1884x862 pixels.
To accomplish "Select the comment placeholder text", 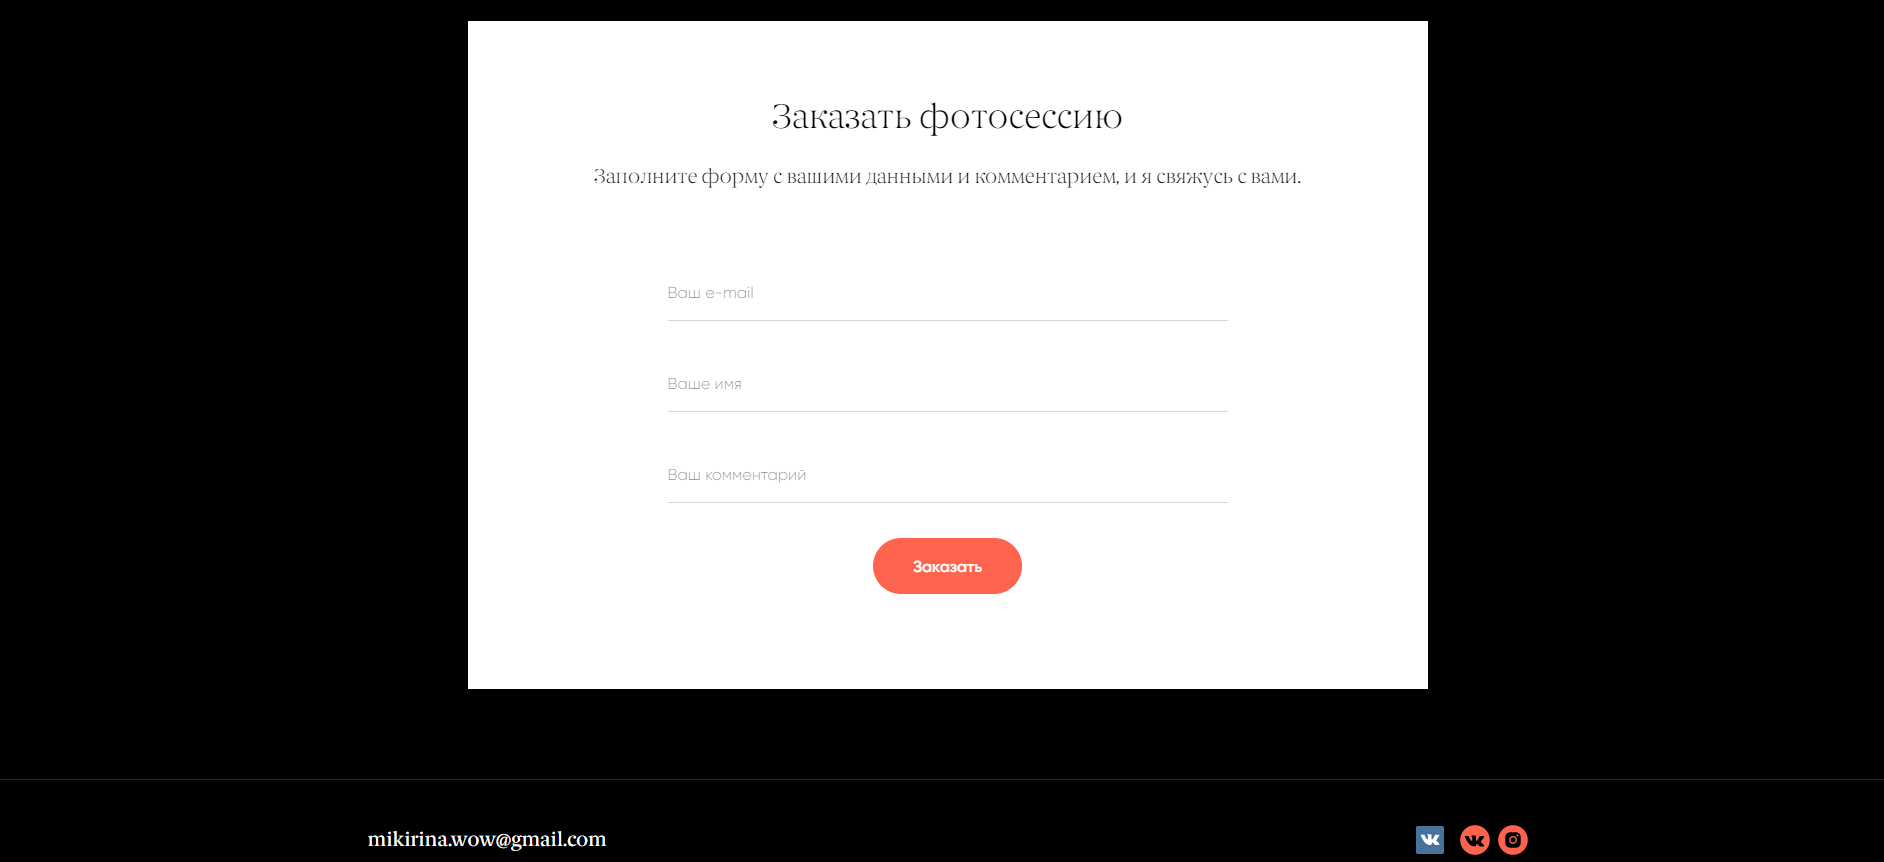I will point(736,475).
